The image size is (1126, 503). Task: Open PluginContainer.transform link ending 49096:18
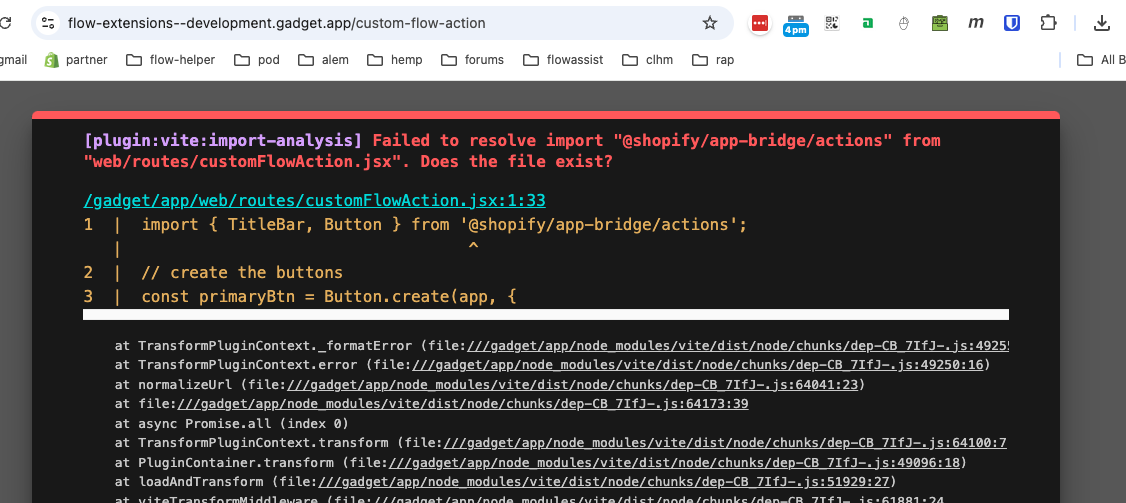click(x=674, y=462)
